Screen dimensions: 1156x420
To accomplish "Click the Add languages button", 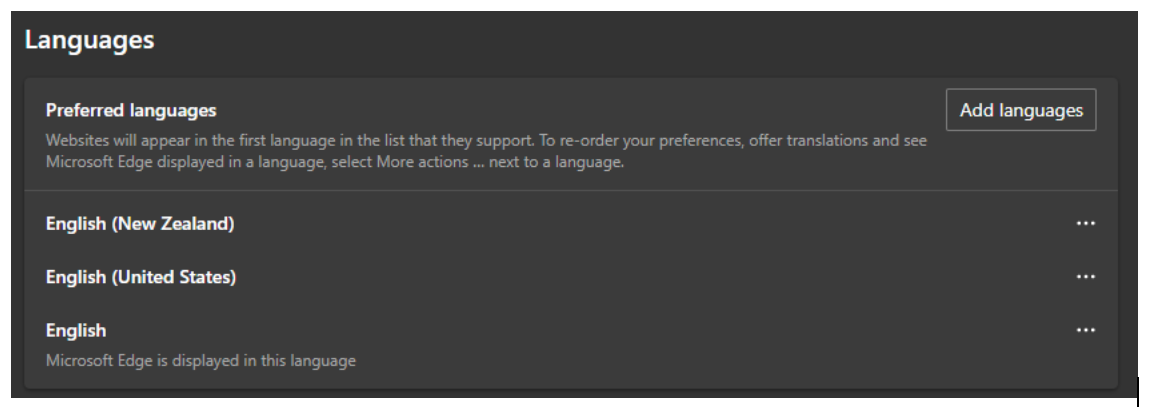I will tap(1021, 110).
